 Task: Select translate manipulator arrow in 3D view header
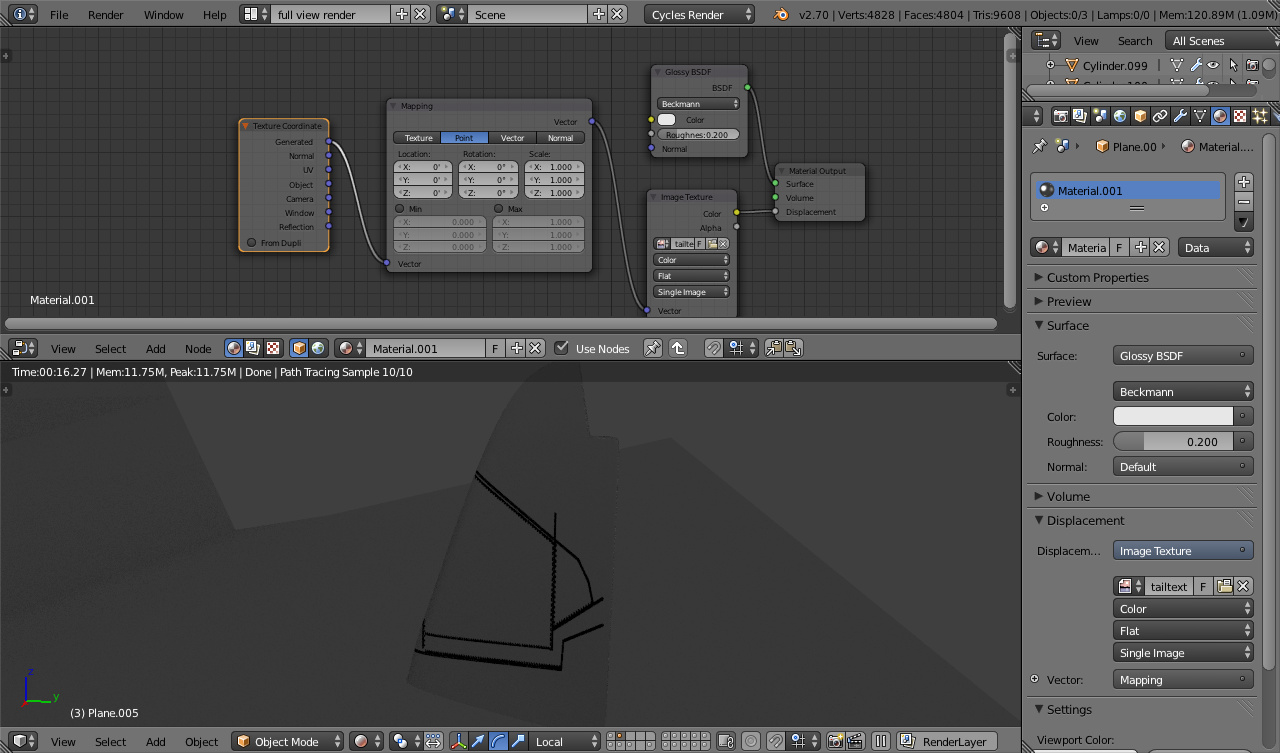[x=478, y=741]
